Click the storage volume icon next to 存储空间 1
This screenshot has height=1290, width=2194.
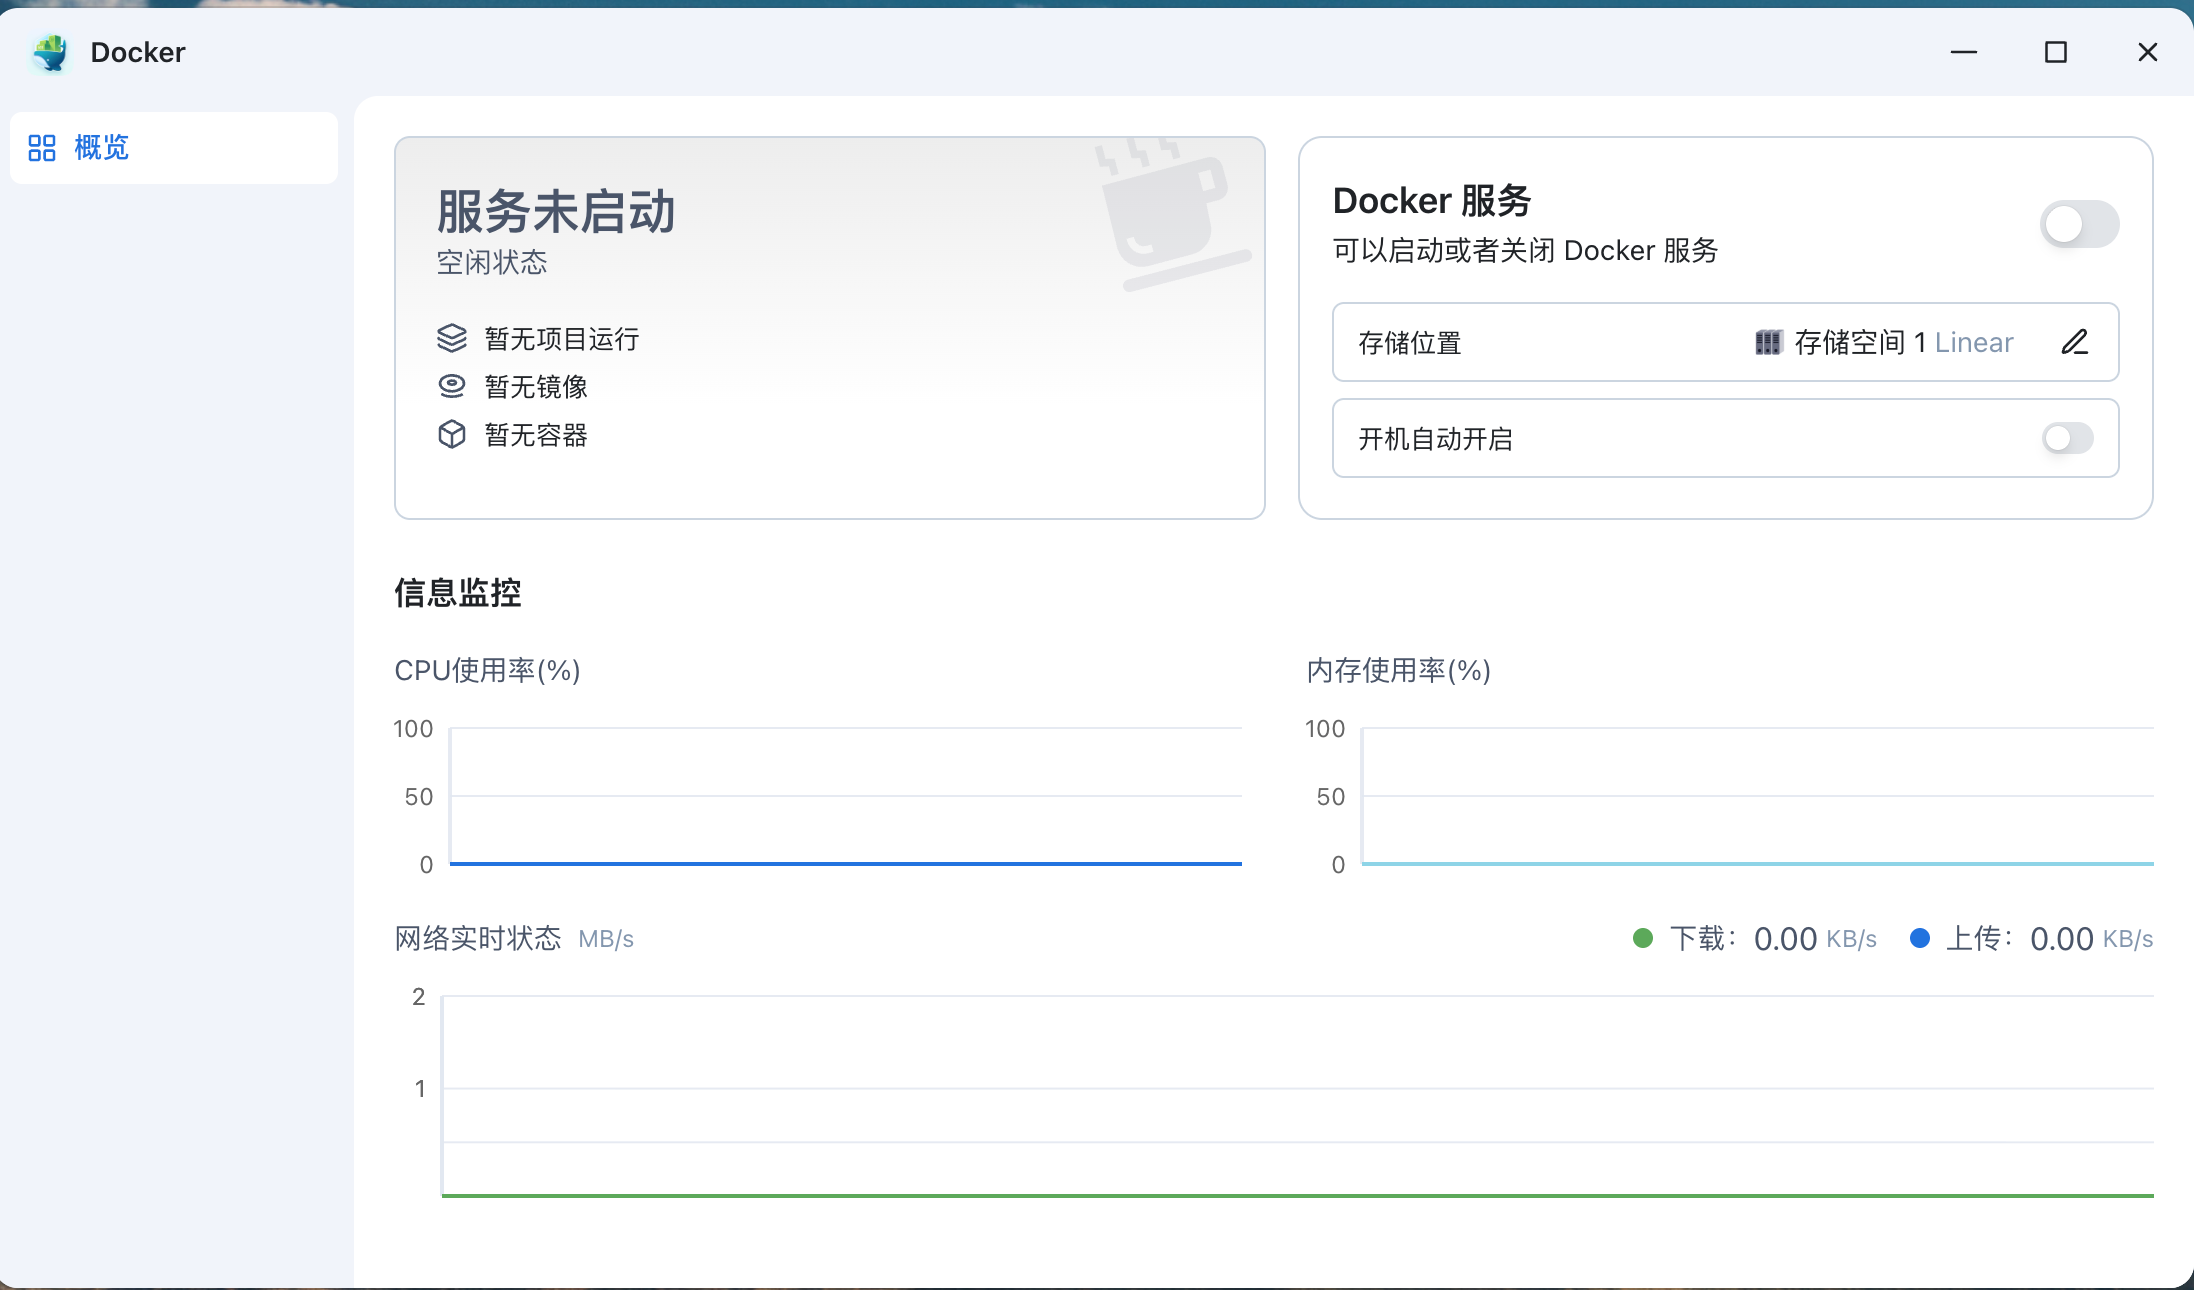coord(1768,343)
